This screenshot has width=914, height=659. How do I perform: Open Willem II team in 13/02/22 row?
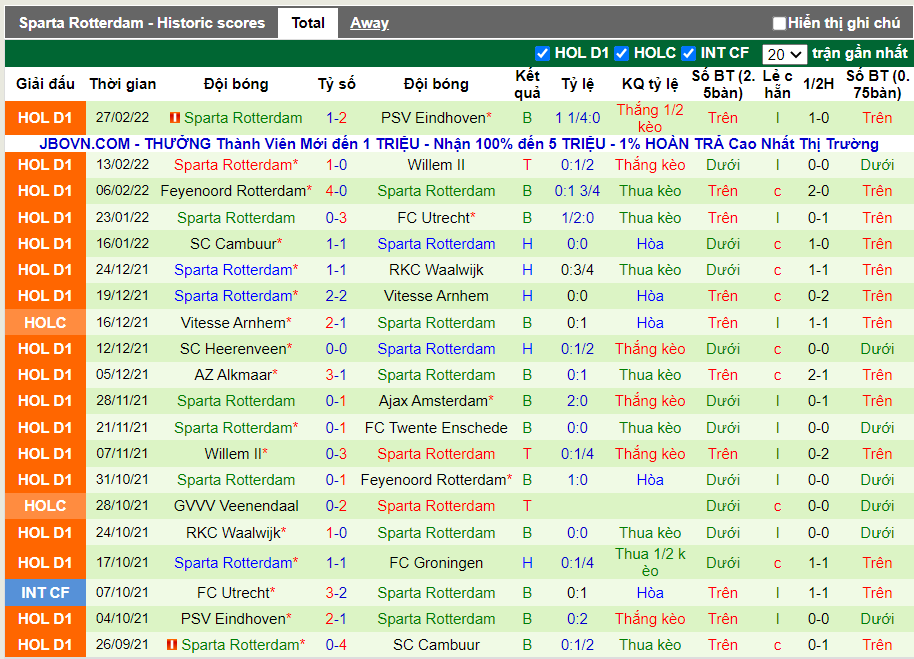pos(436,165)
